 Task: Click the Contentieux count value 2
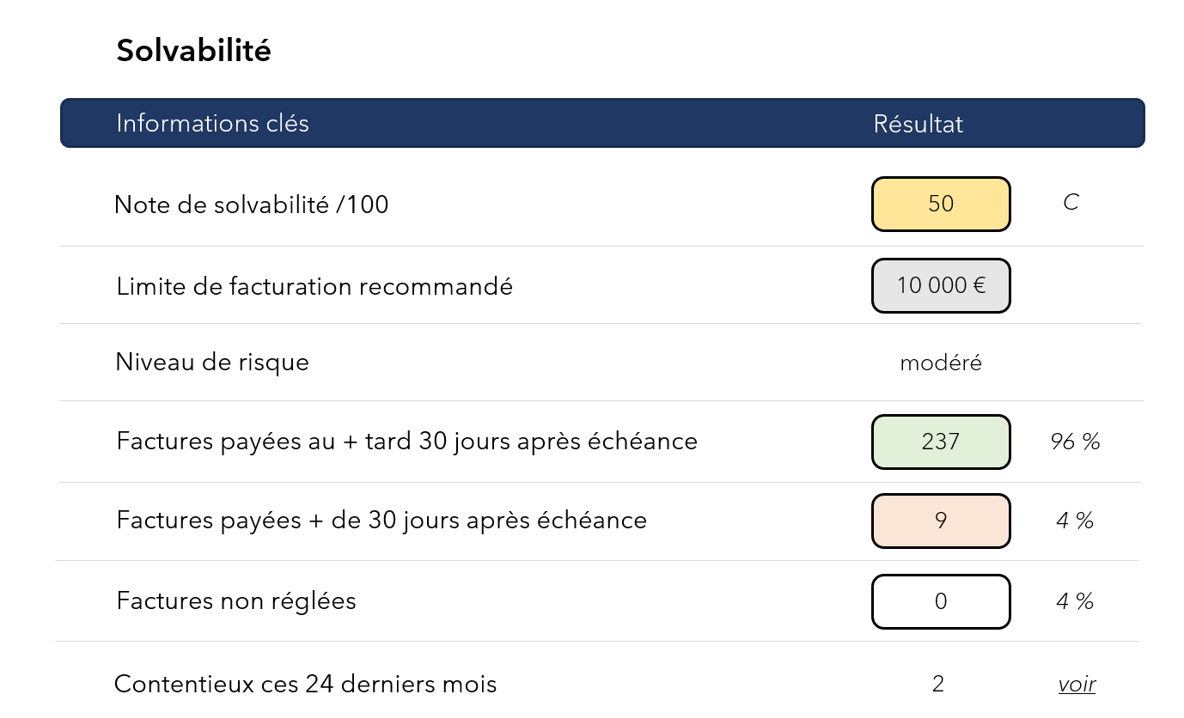point(938,684)
